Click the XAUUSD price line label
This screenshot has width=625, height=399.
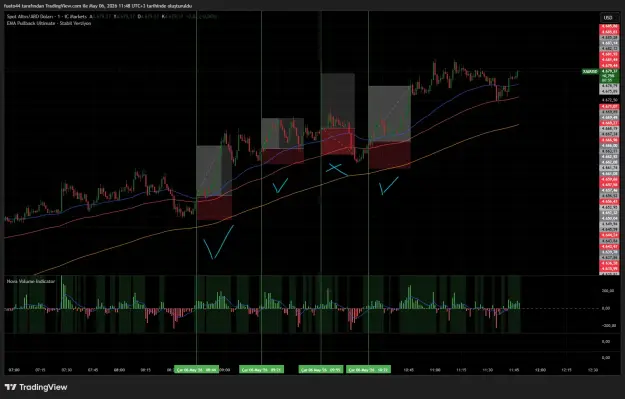point(590,72)
